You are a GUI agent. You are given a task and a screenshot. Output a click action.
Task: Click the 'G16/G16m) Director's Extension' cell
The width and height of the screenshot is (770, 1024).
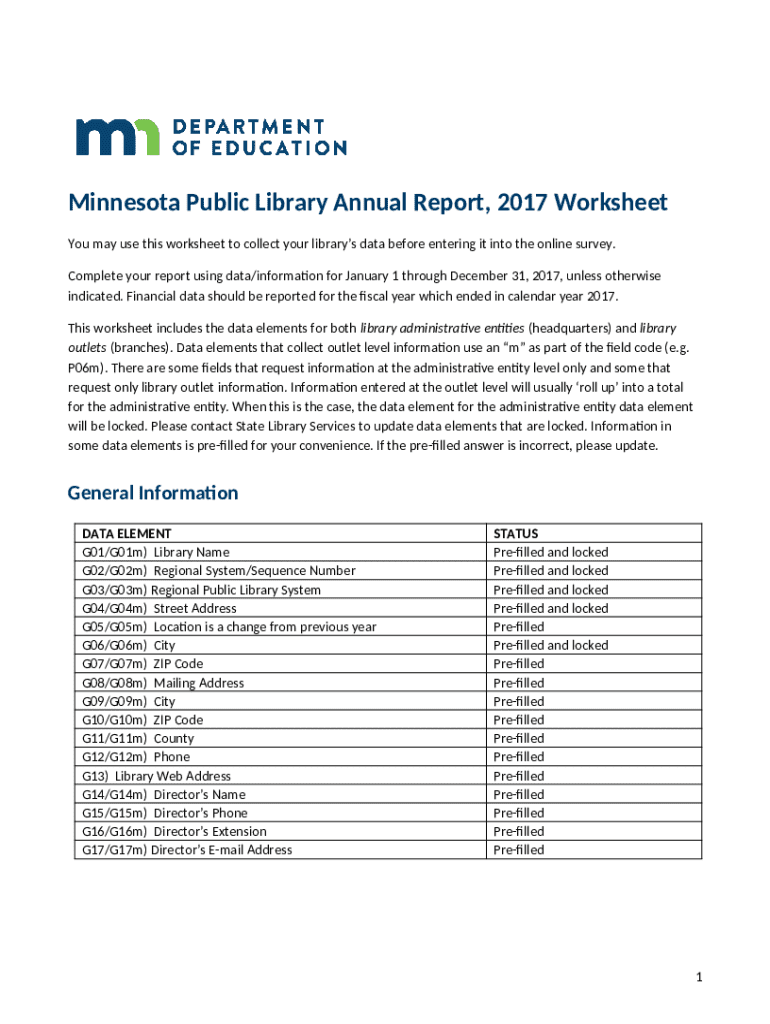pyautogui.click(x=174, y=832)
